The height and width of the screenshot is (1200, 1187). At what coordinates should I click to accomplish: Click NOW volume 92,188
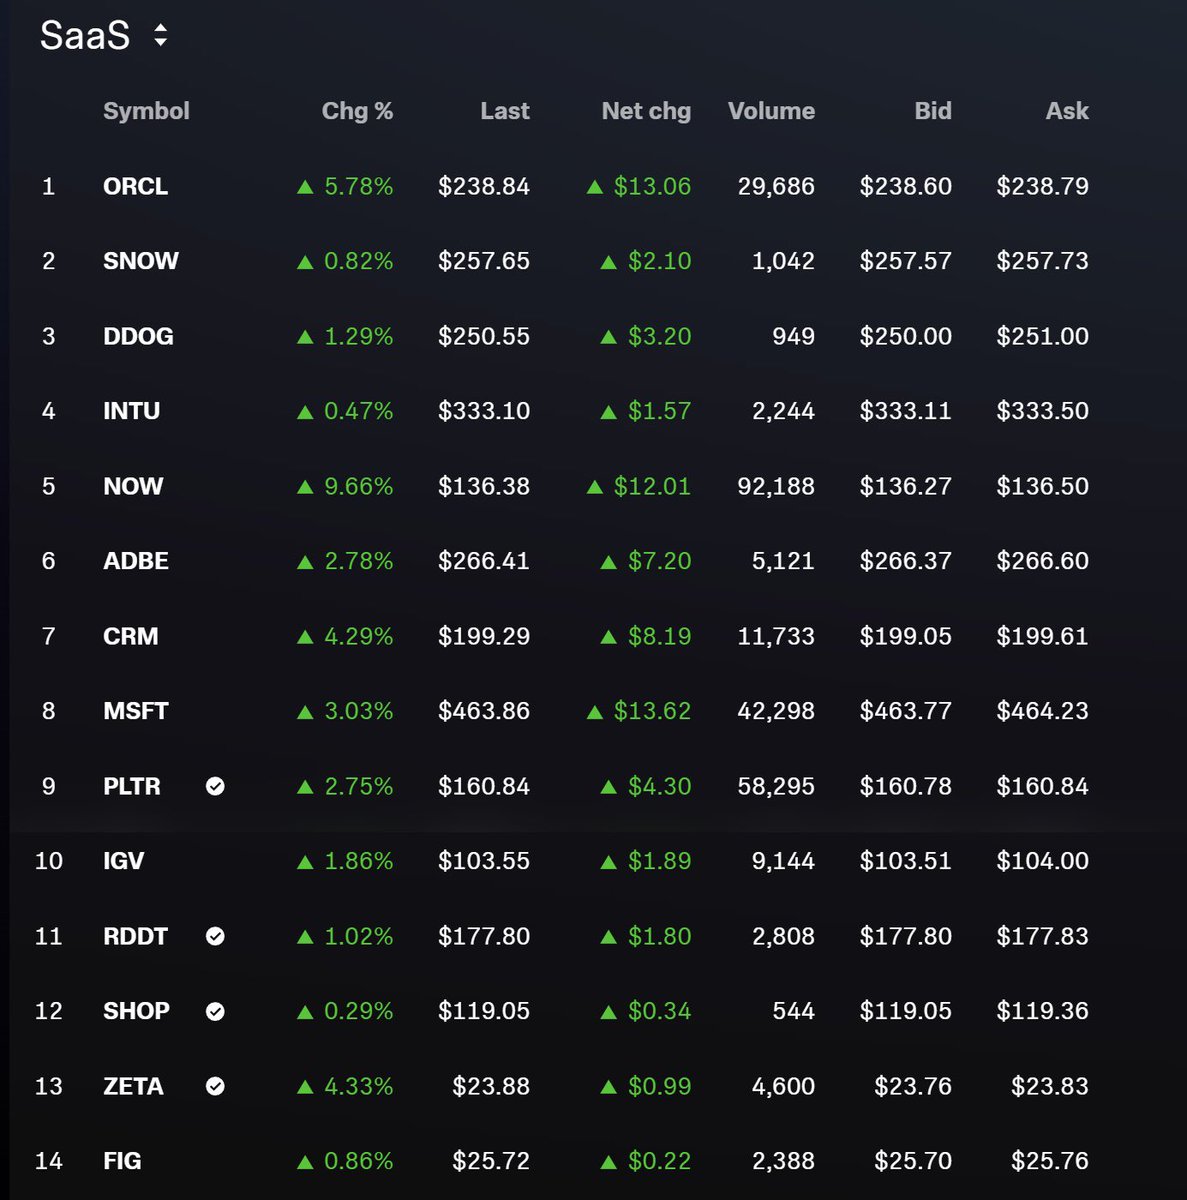click(x=776, y=486)
